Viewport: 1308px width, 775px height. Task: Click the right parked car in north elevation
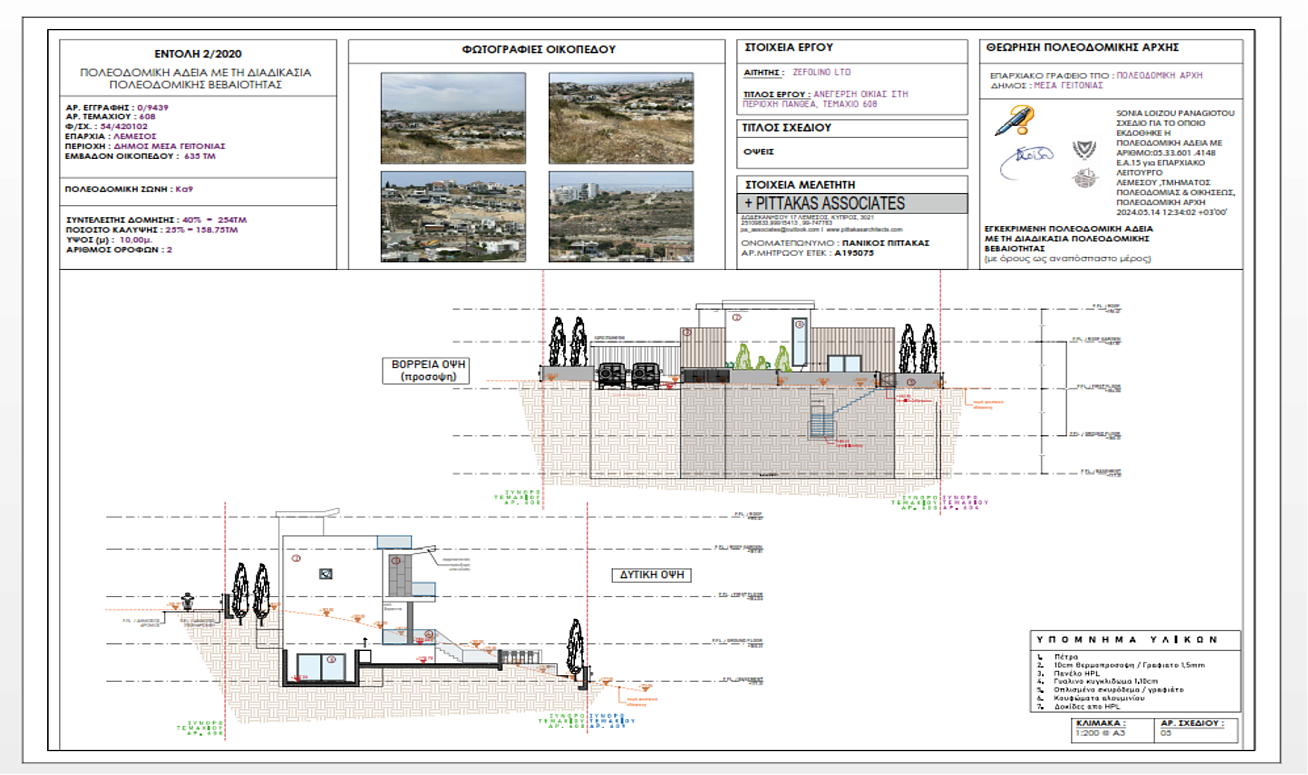pos(643,374)
